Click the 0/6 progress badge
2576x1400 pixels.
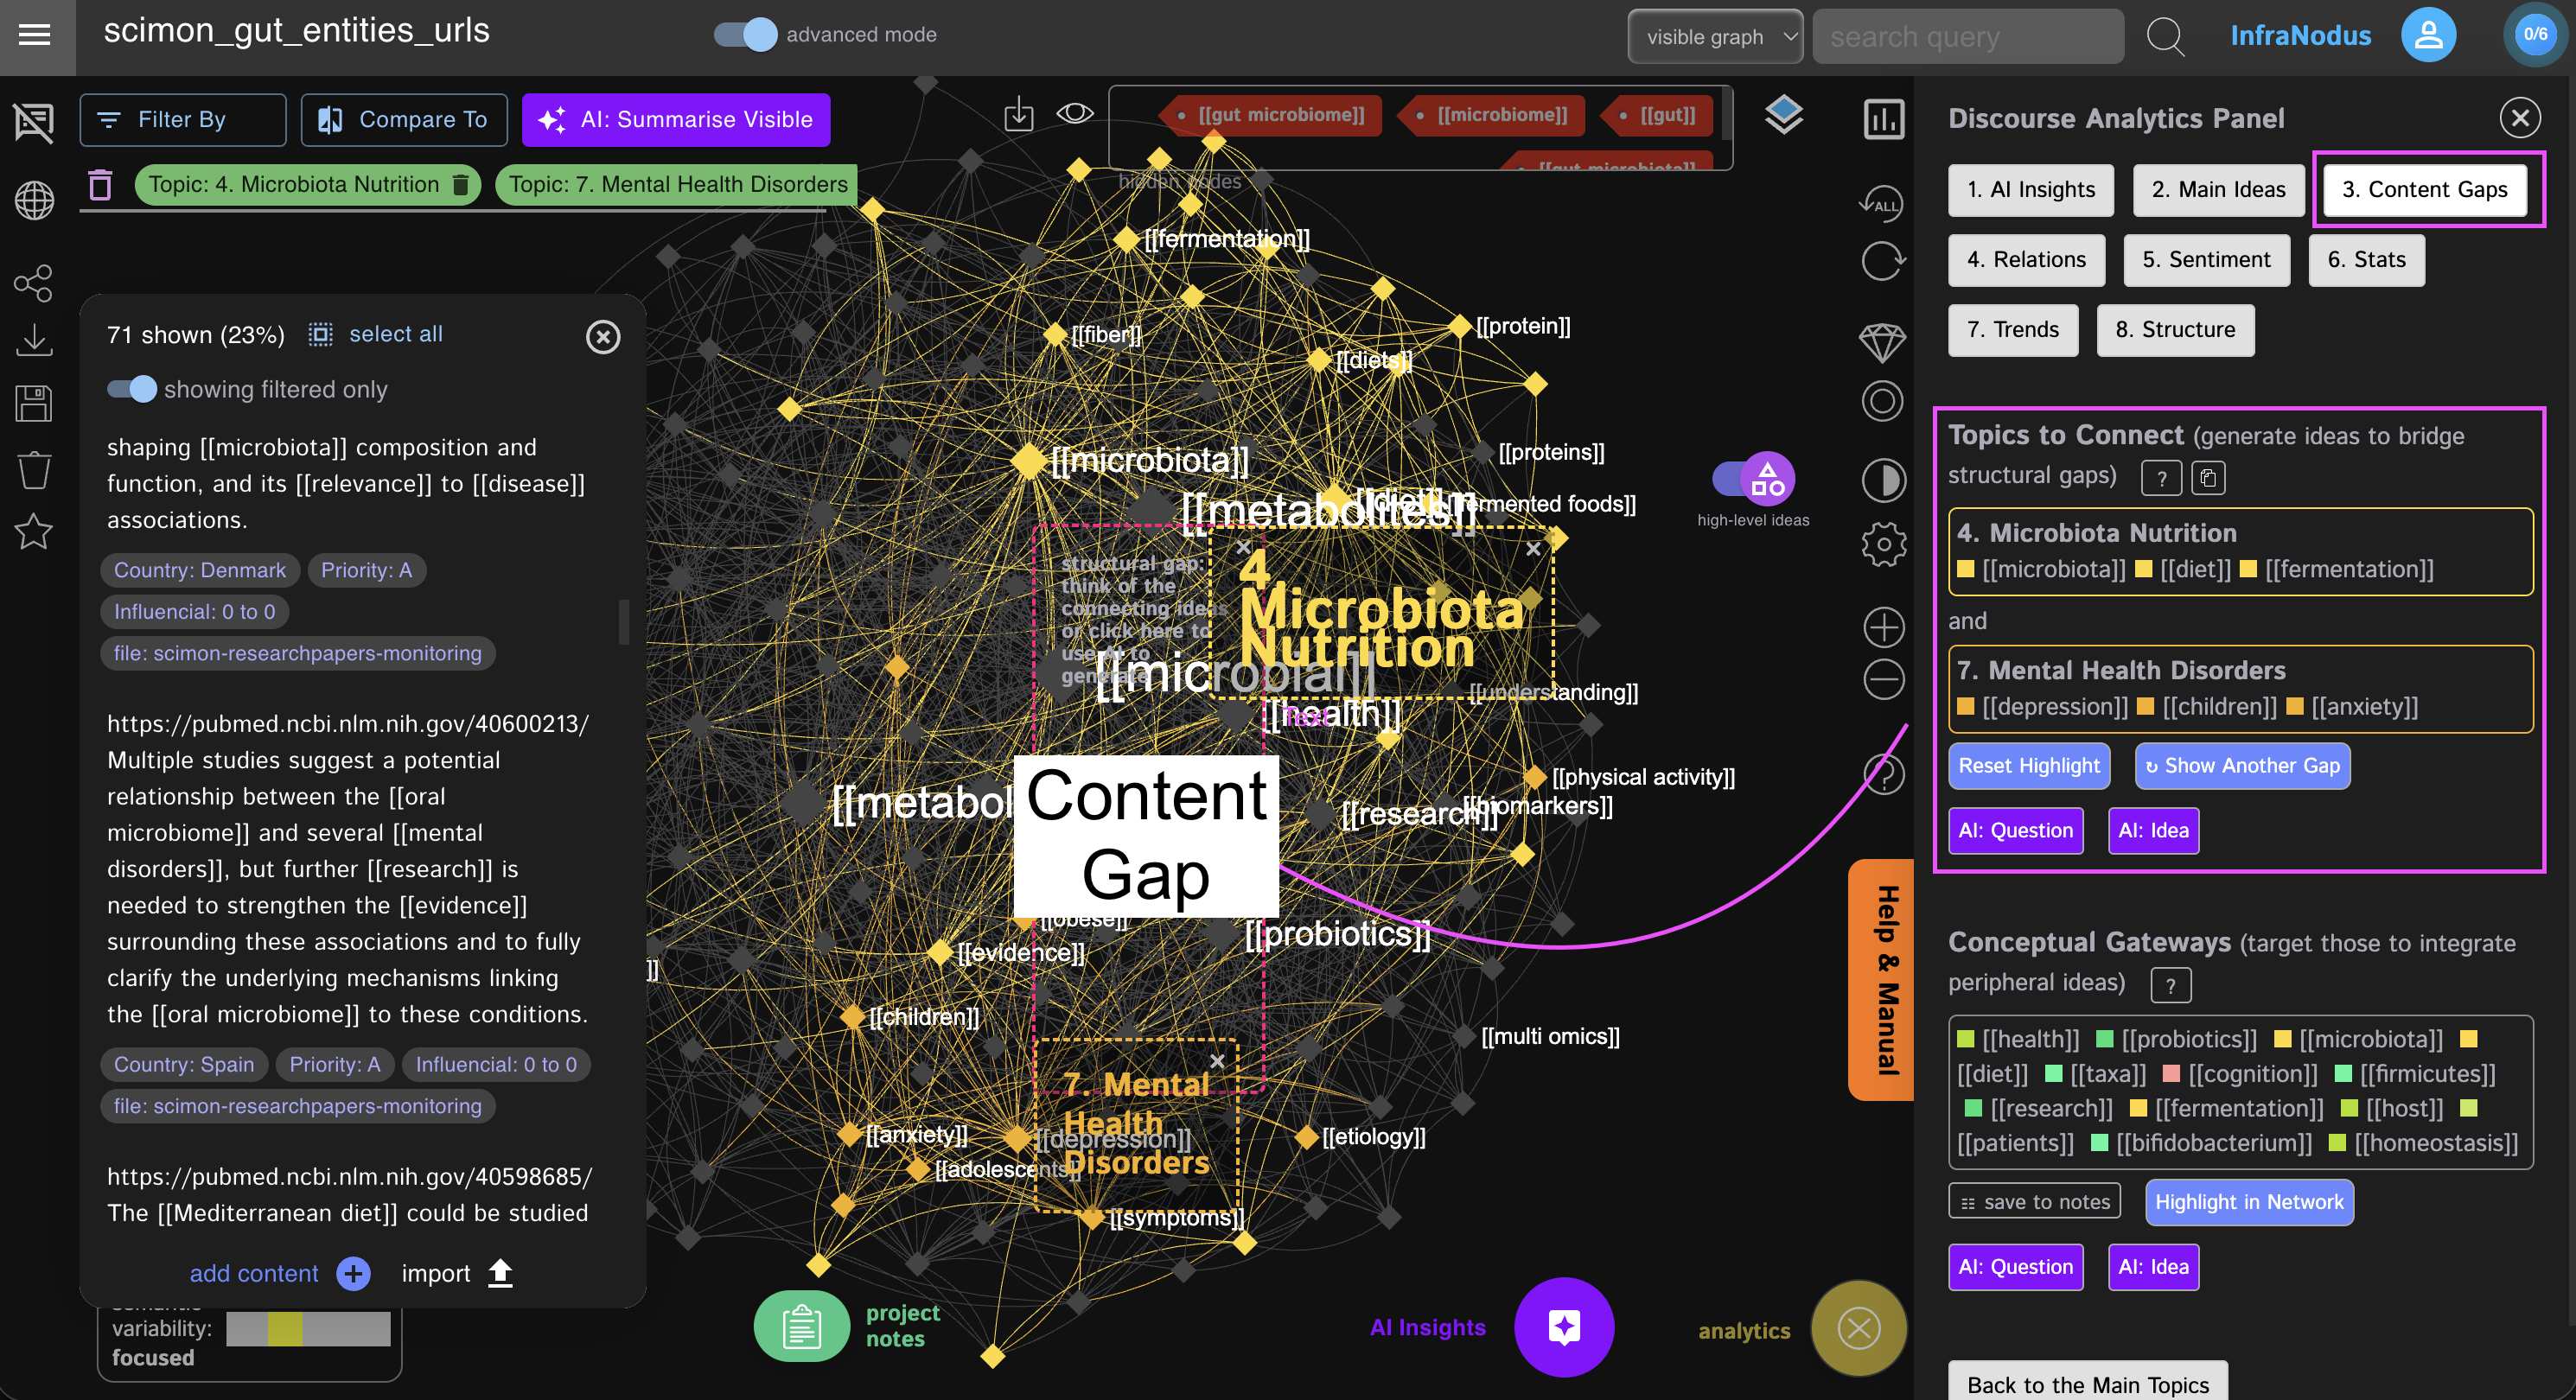(2535, 35)
